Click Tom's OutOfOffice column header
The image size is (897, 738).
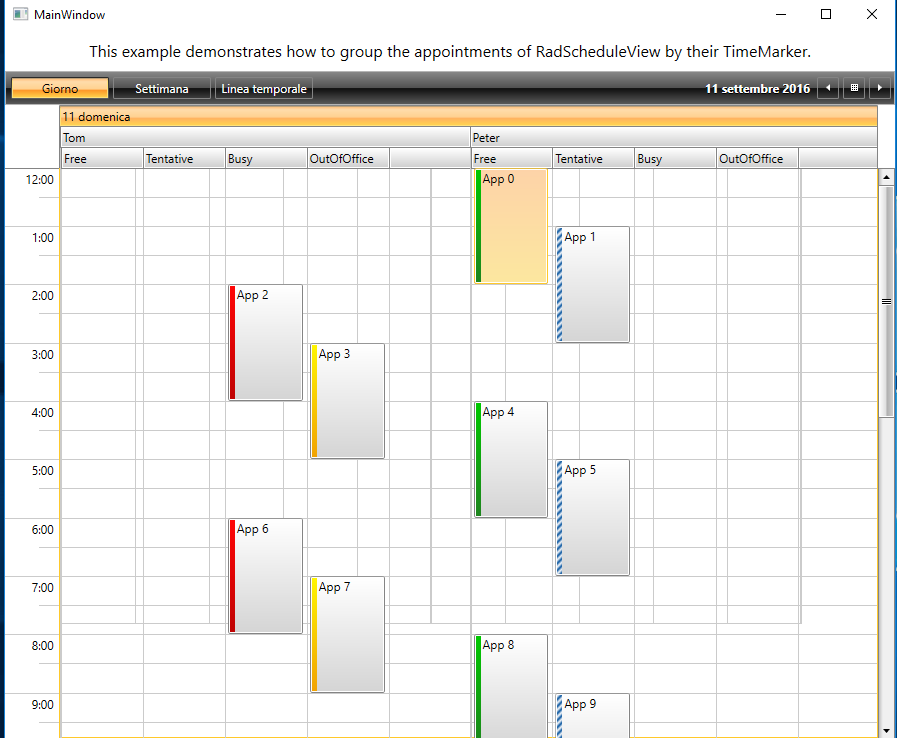(348, 158)
